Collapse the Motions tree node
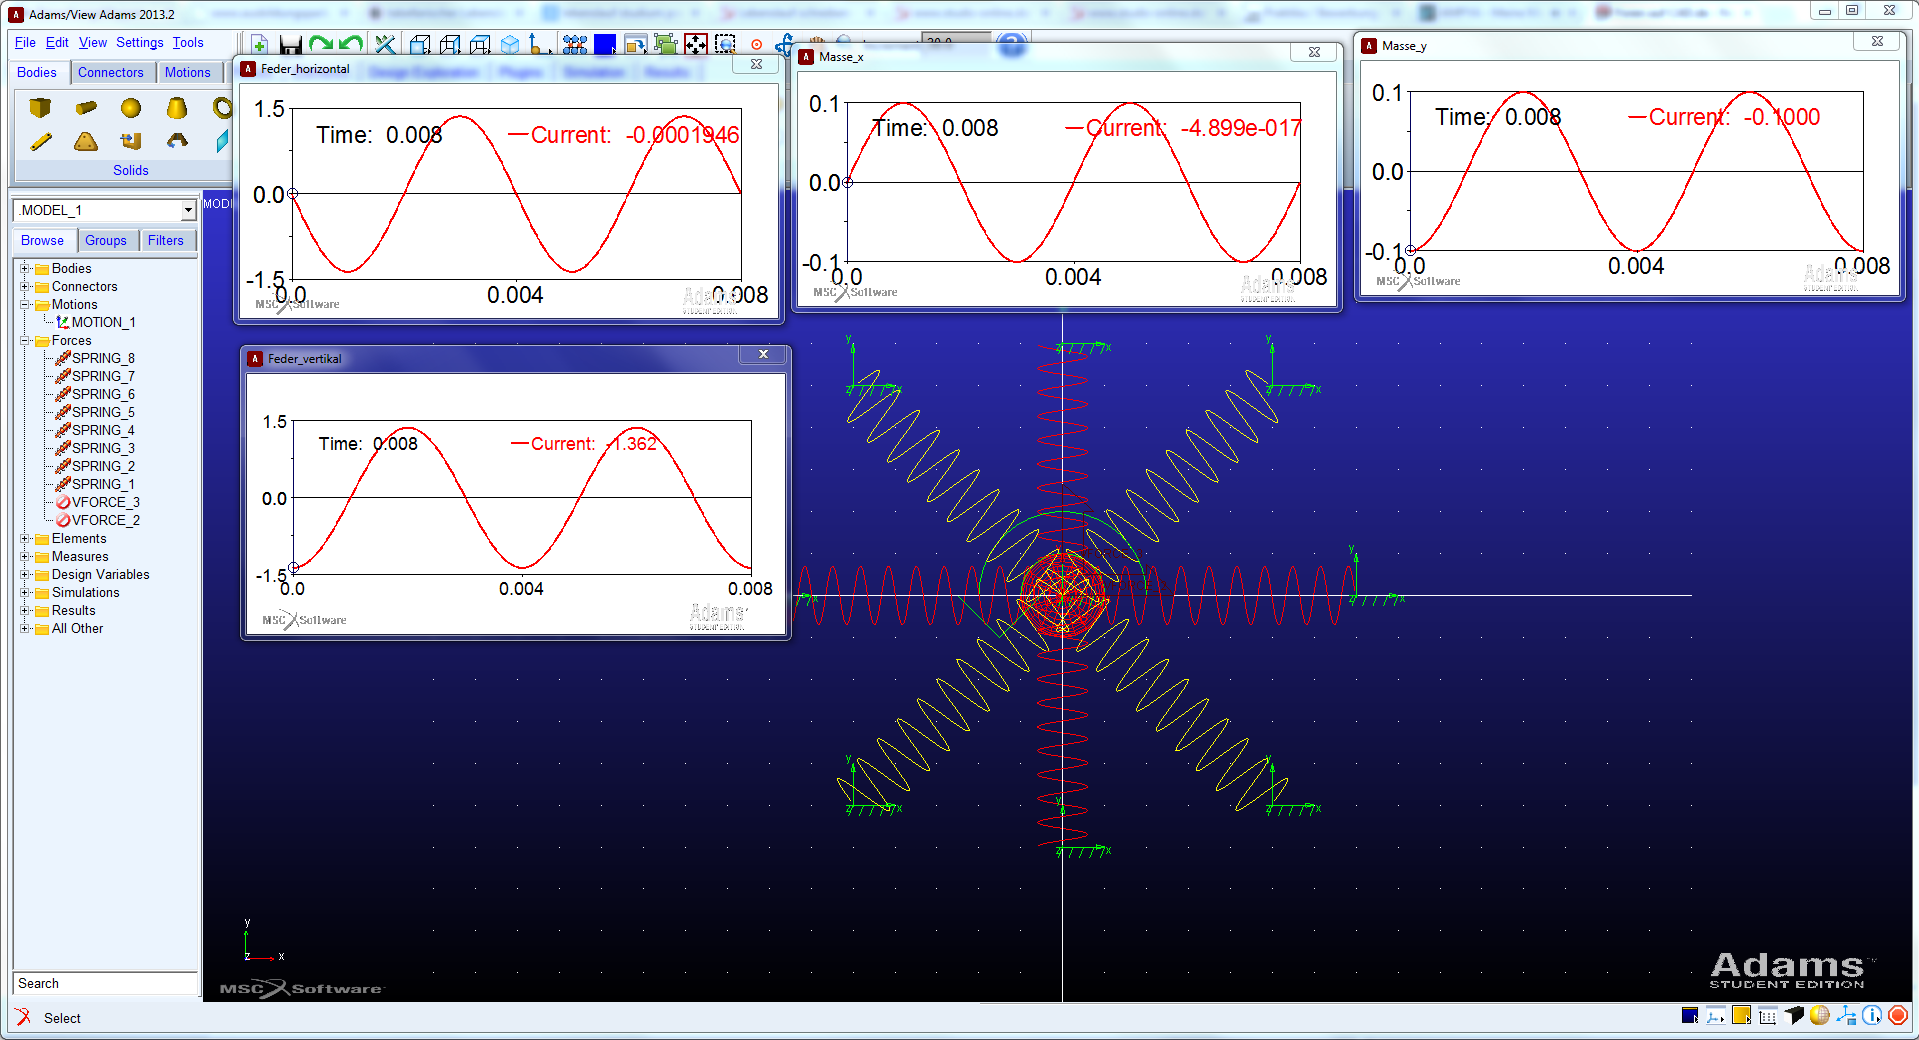 25,304
